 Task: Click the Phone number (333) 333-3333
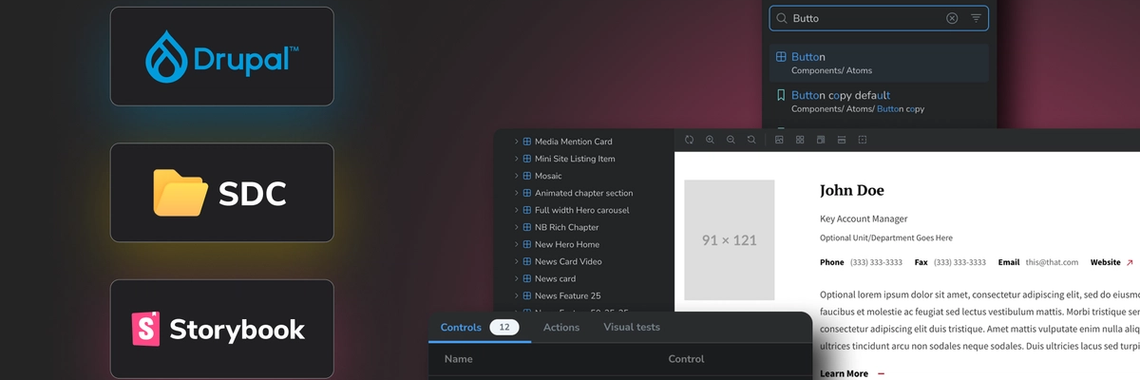pos(876,262)
